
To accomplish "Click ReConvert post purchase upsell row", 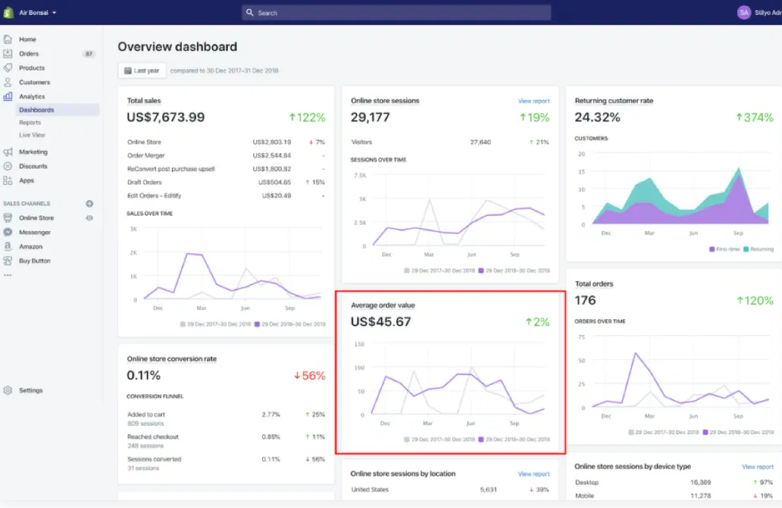I will click(x=226, y=169).
